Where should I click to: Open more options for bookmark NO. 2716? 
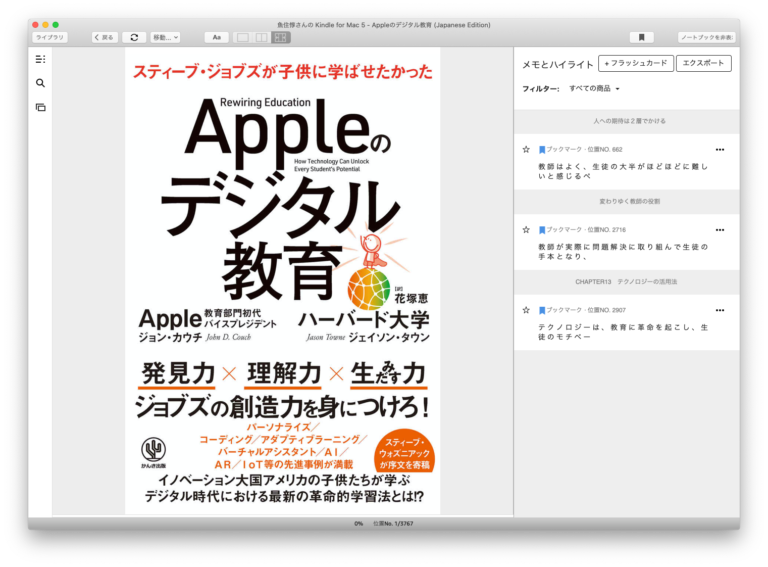coord(720,230)
